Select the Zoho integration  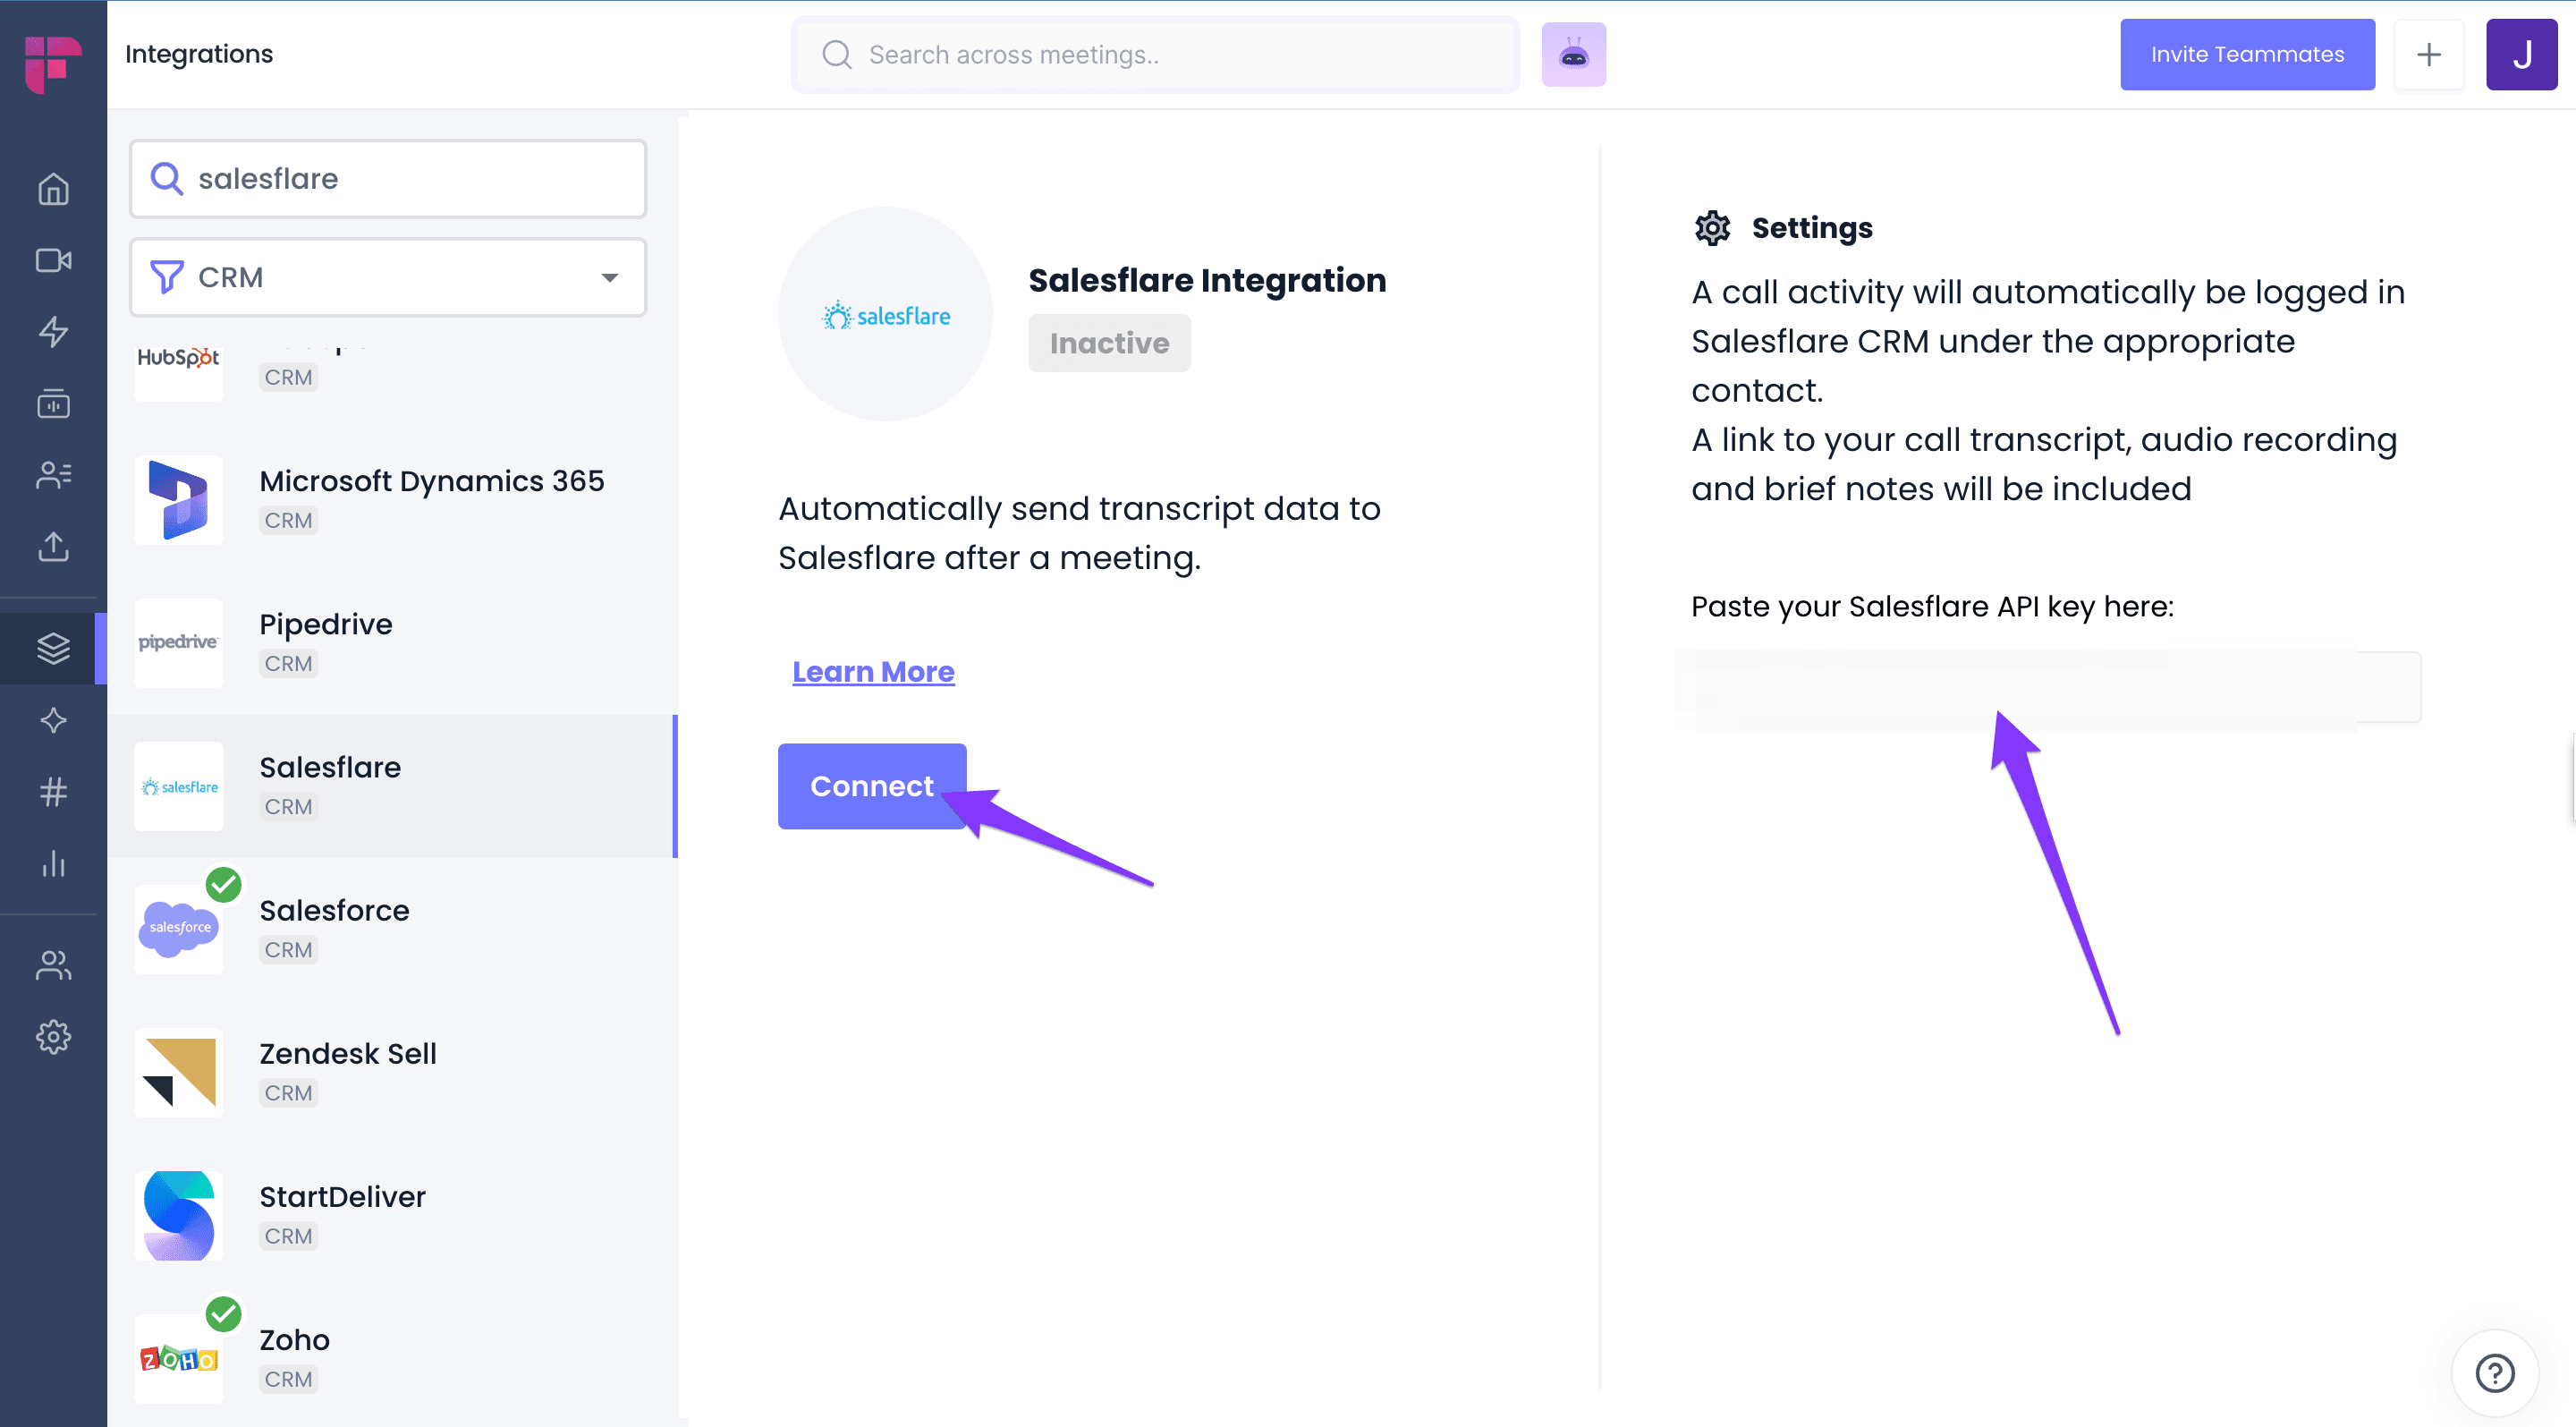pos(392,1358)
